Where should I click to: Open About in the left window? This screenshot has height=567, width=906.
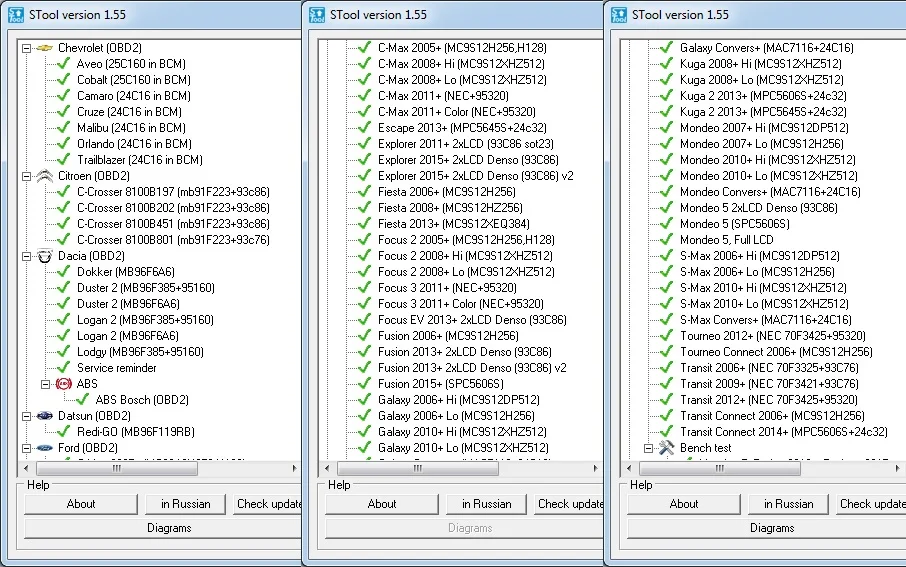click(81, 504)
